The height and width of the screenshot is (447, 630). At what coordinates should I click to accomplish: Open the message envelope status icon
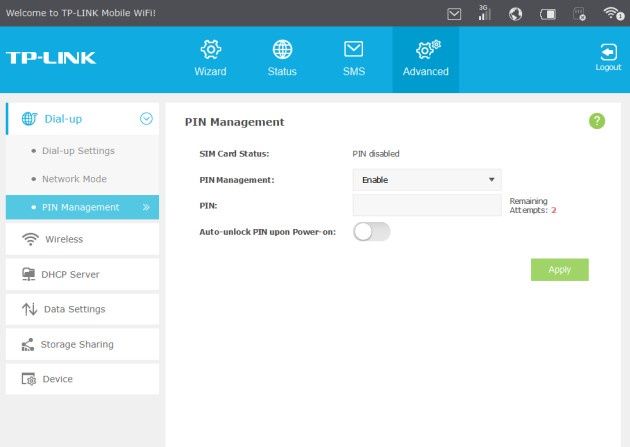coord(454,14)
